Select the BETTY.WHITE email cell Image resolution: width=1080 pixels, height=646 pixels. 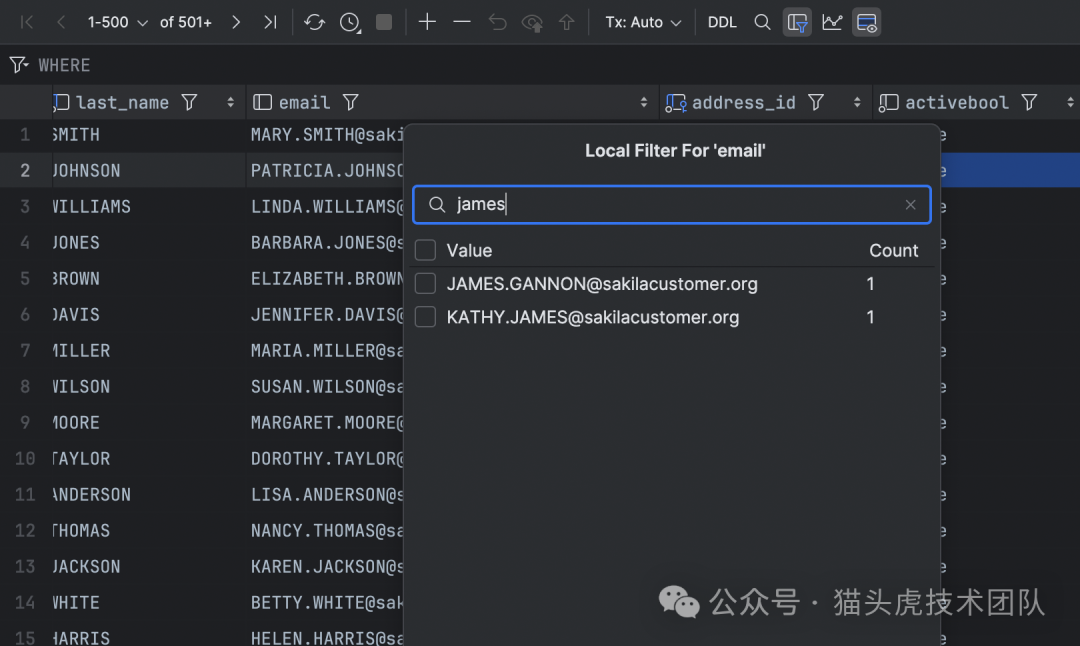click(x=326, y=603)
